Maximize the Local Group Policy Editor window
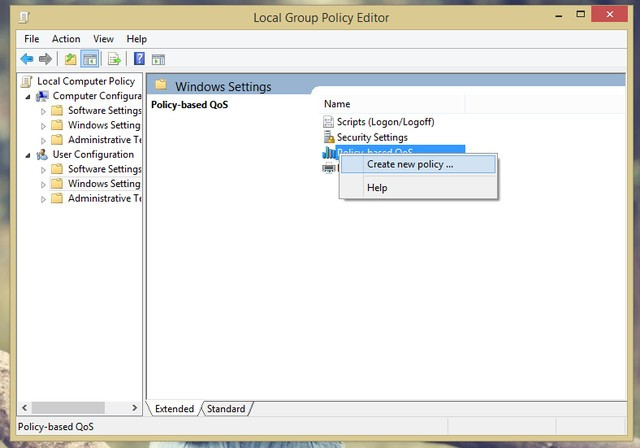Image resolution: width=640 pixels, height=448 pixels. point(580,14)
